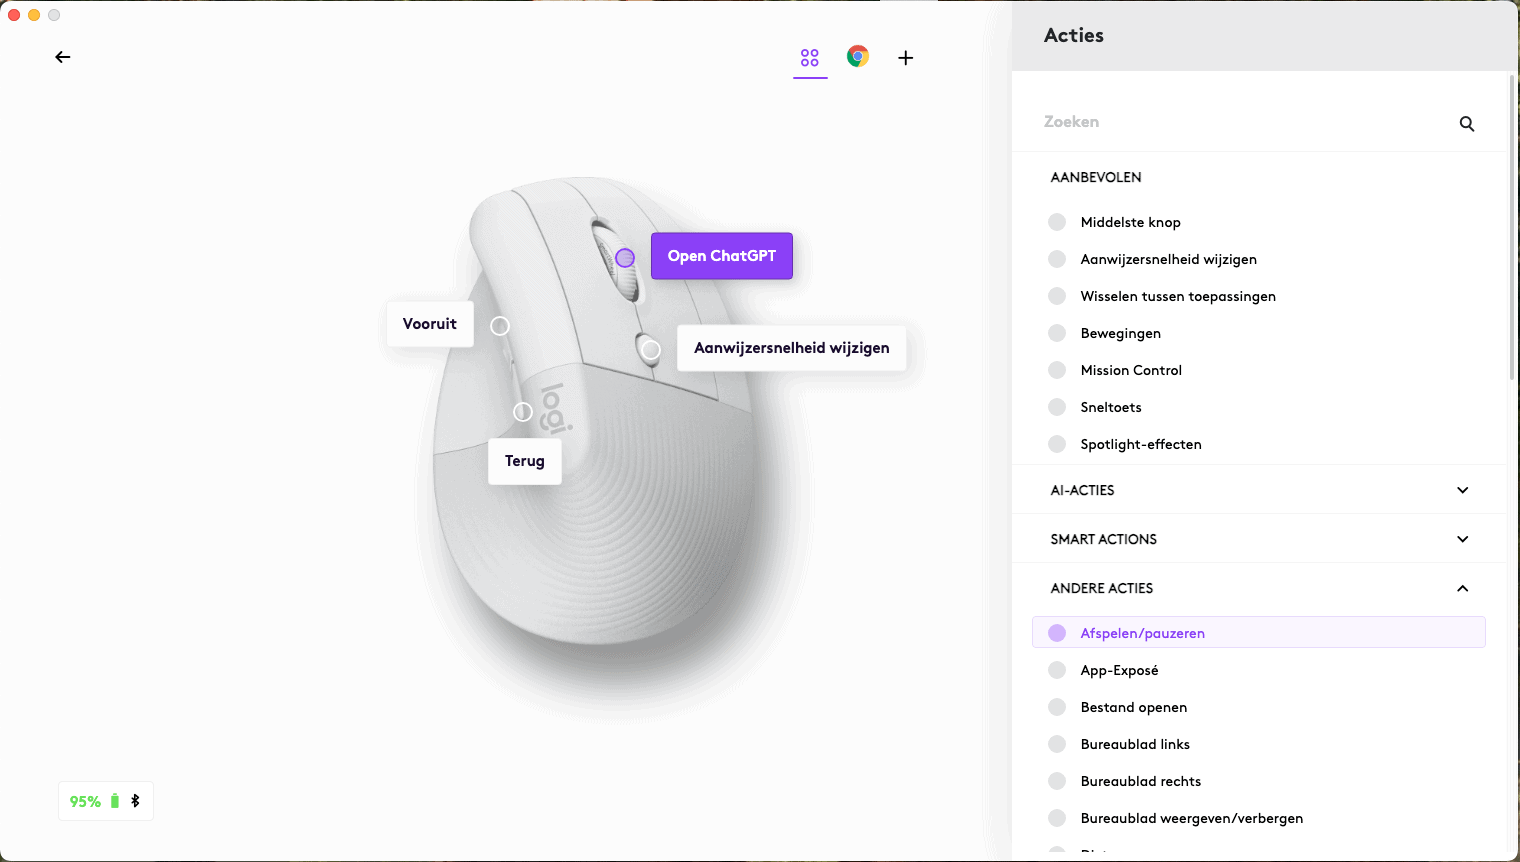
Task: Select the scroll wheel button hotspot
Action: coord(625,258)
